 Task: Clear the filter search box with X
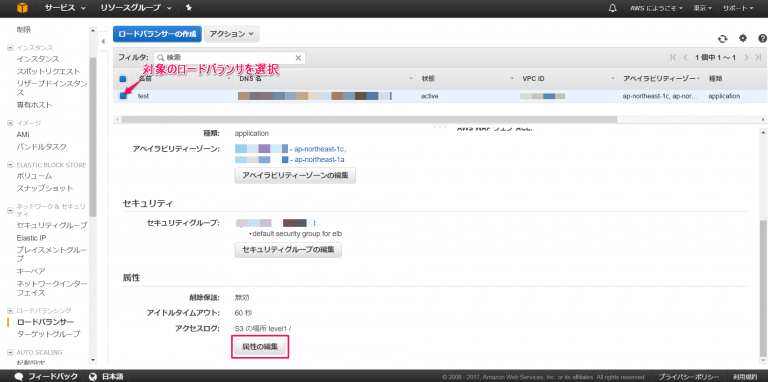298,58
